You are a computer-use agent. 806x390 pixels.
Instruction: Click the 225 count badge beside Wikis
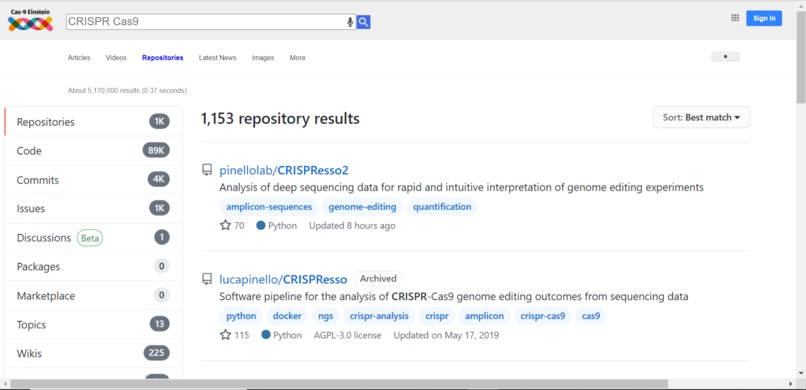click(156, 353)
